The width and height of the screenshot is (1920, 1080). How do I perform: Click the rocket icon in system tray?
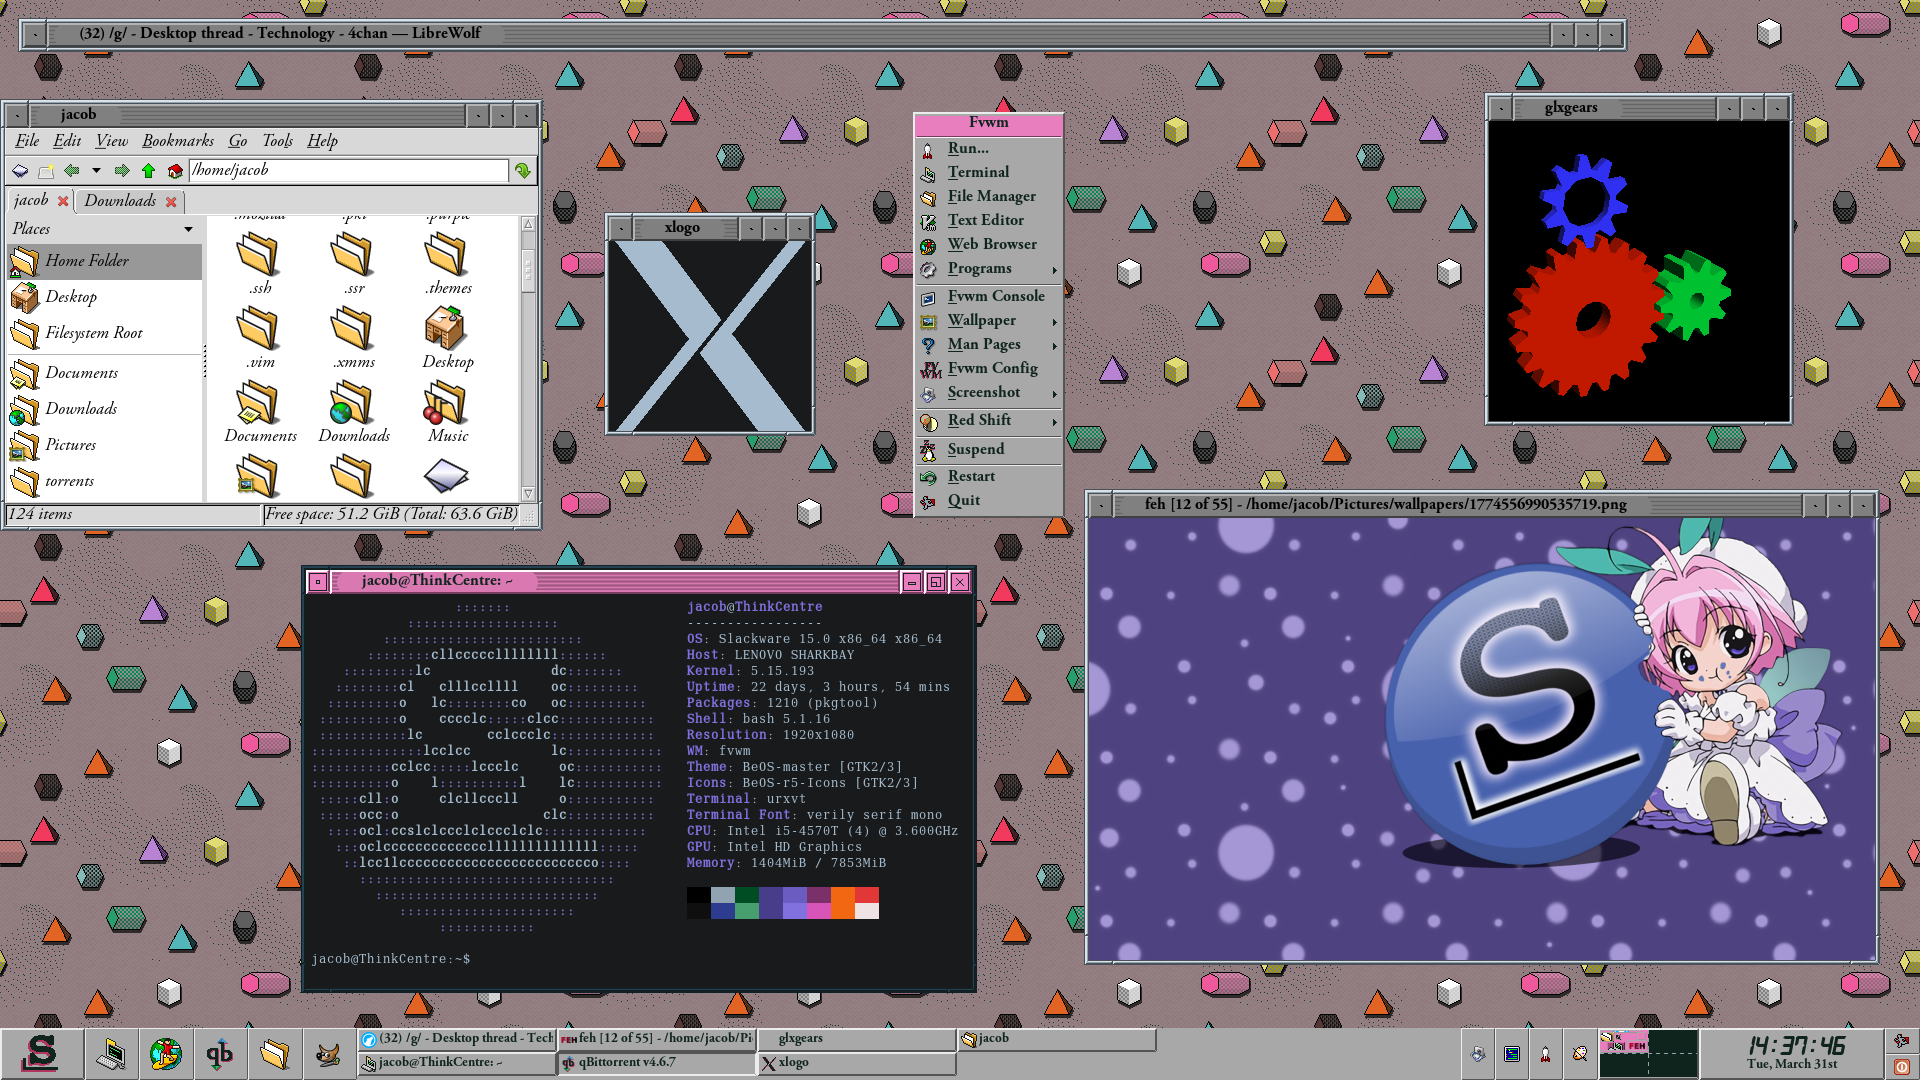click(1545, 1054)
